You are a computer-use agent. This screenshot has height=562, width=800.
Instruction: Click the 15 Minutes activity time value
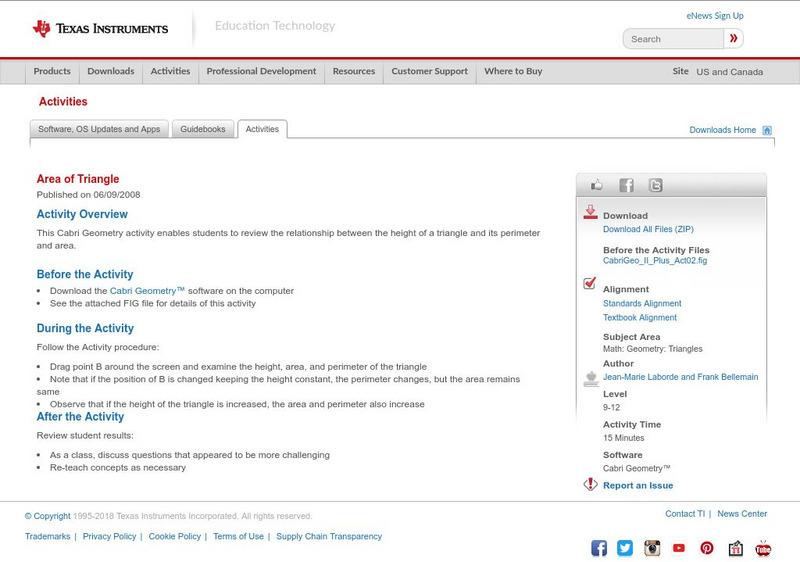(x=623, y=438)
